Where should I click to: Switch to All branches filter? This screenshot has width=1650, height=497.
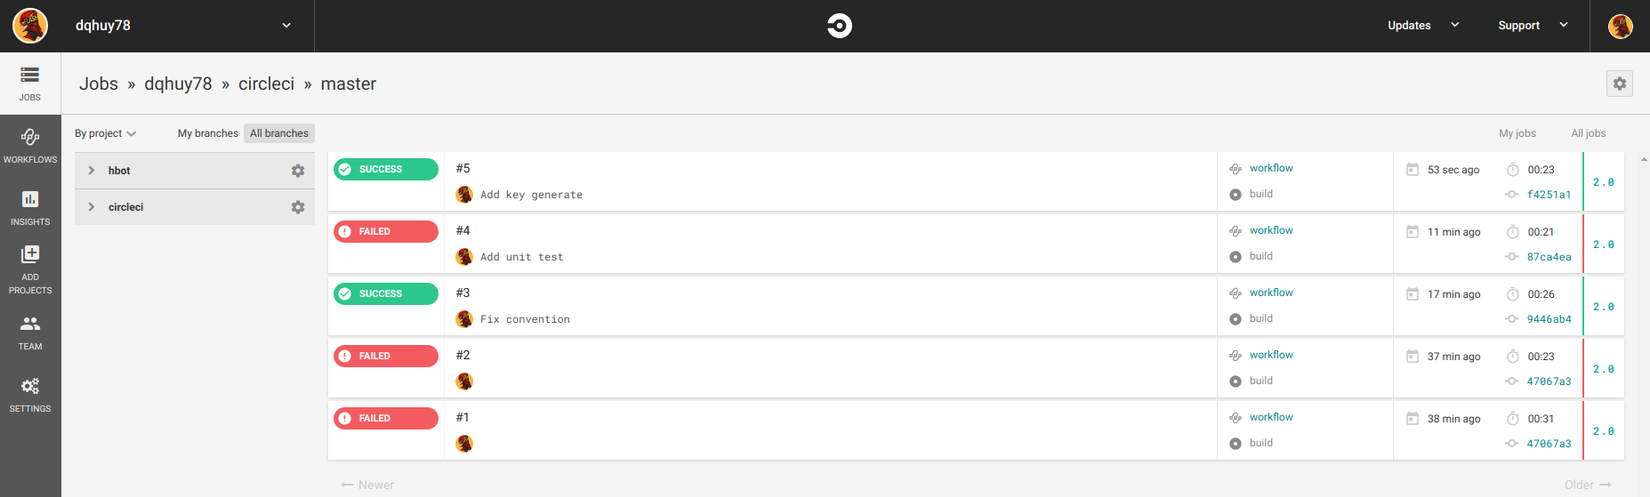tap(279, 133)
